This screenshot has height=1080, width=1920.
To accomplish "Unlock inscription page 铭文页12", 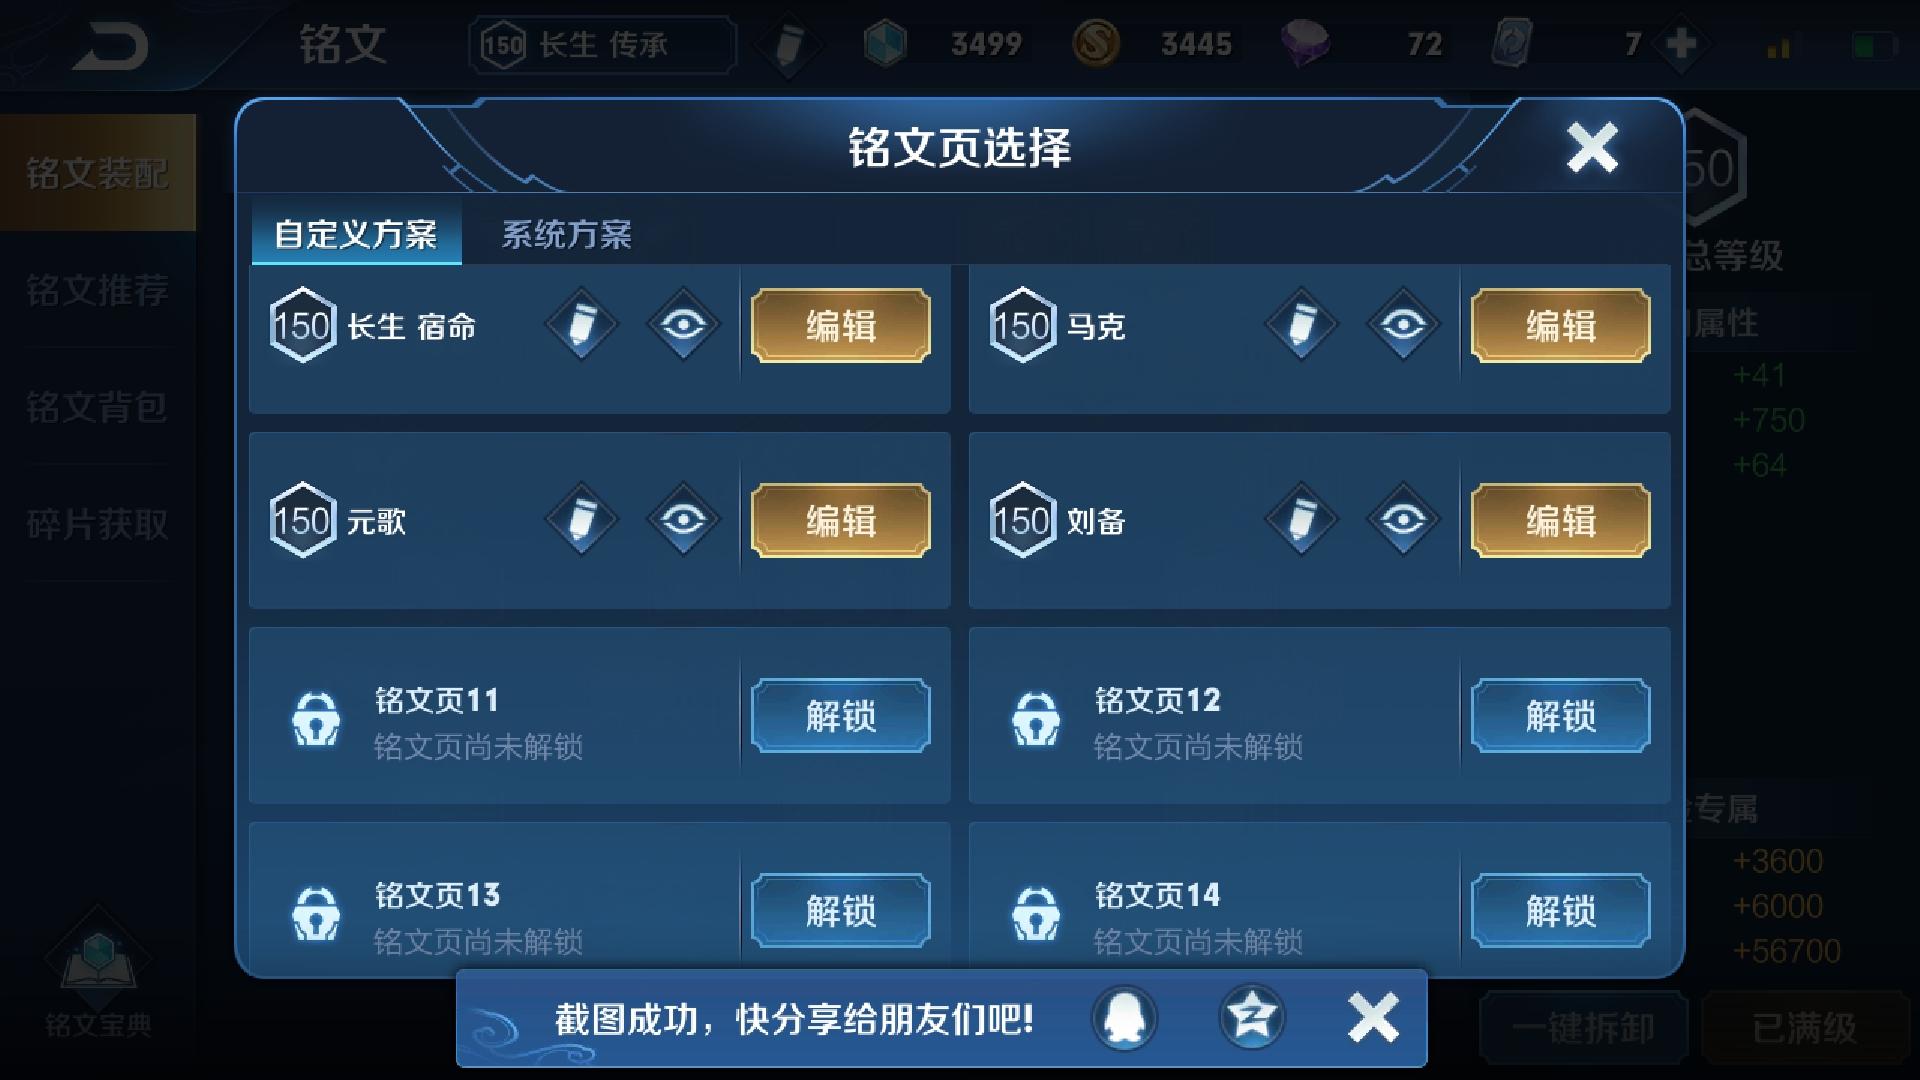I will click(x=1560, y=716).
